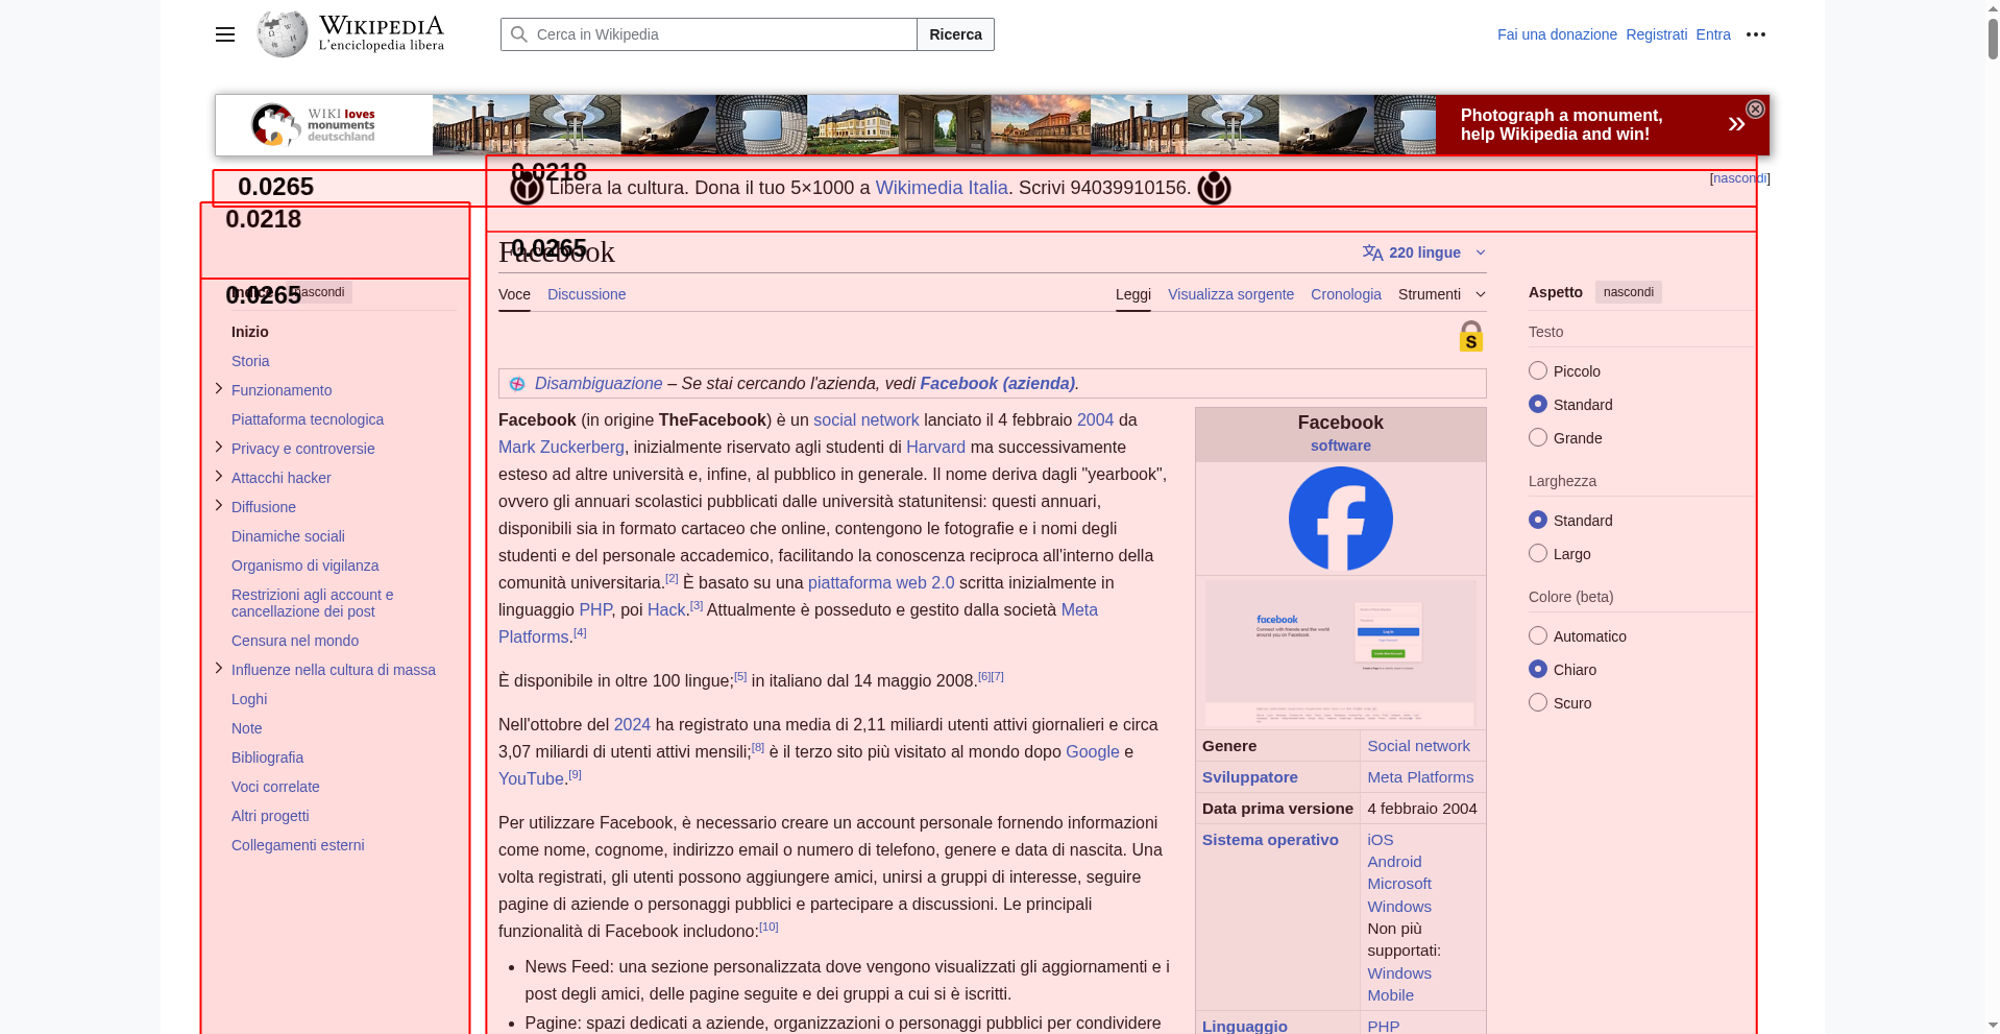The width and height of the screenshot is (2000, 1034).
Task: Select Standard width option
Action: [x=1538, y=520]
